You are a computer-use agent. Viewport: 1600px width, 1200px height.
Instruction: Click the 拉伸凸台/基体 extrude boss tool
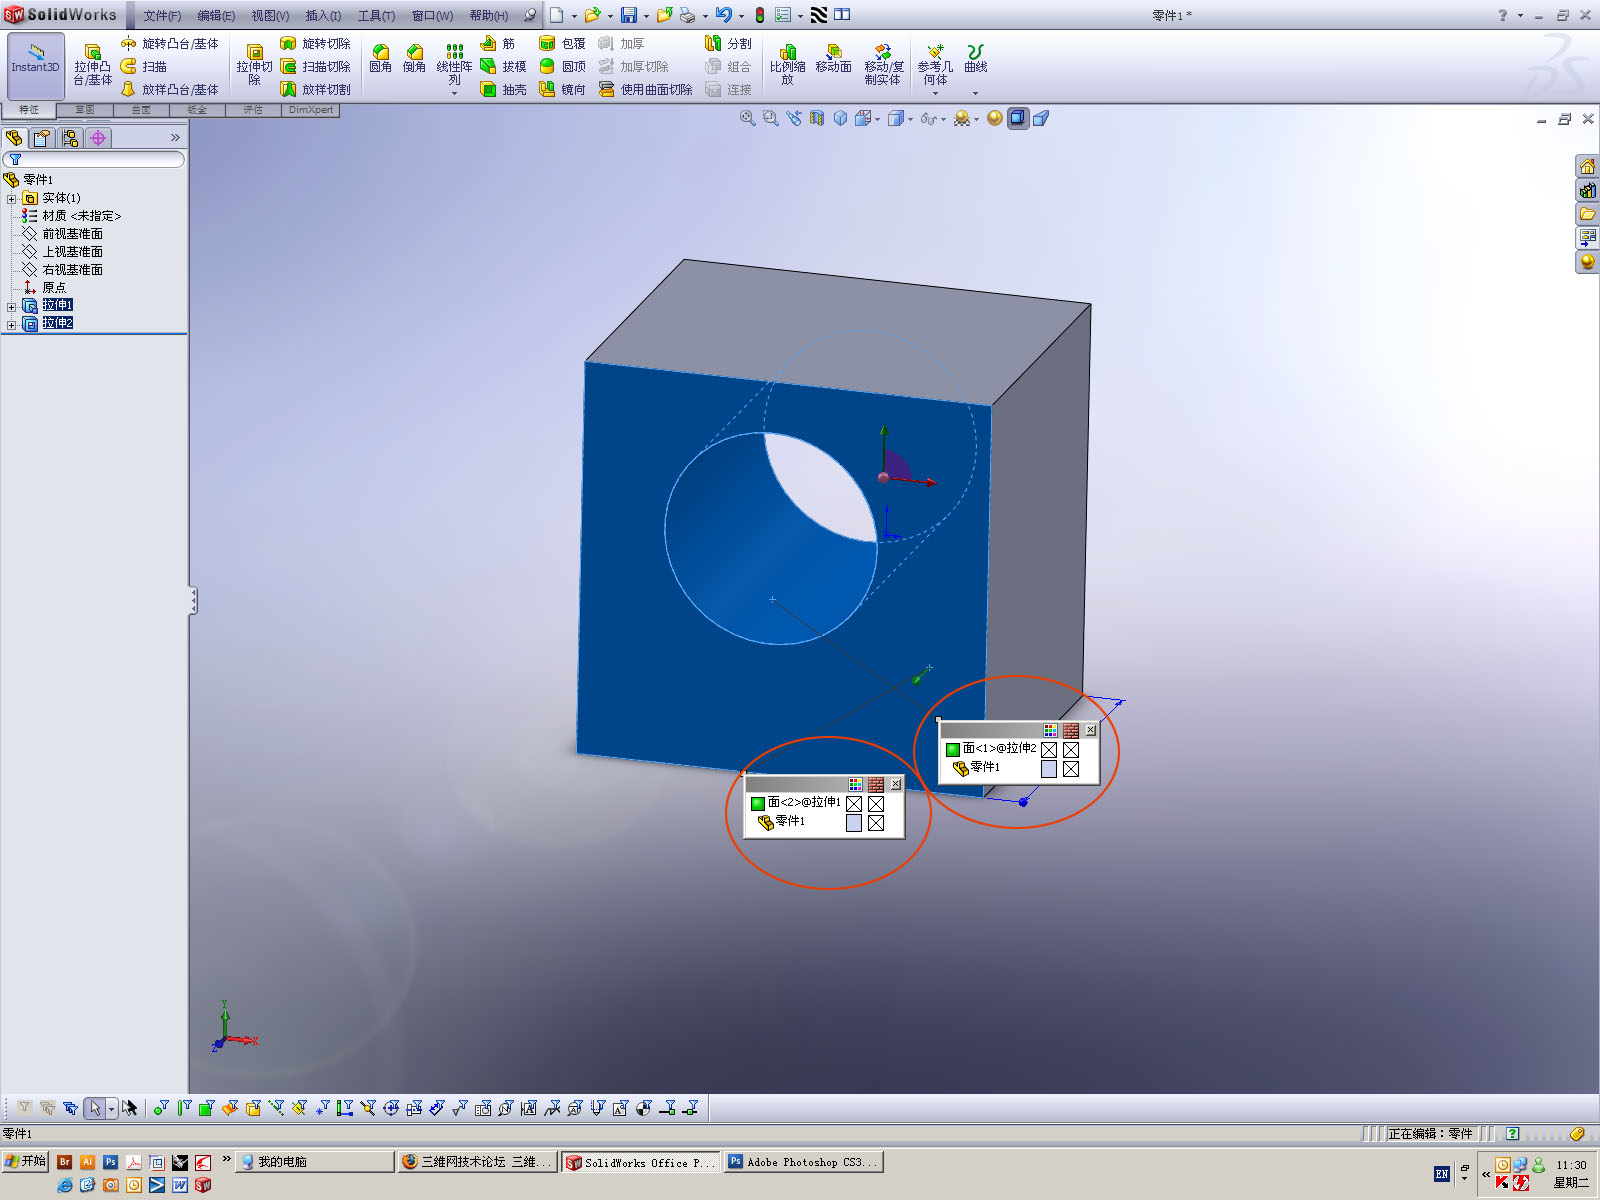(x=92, y=66)
